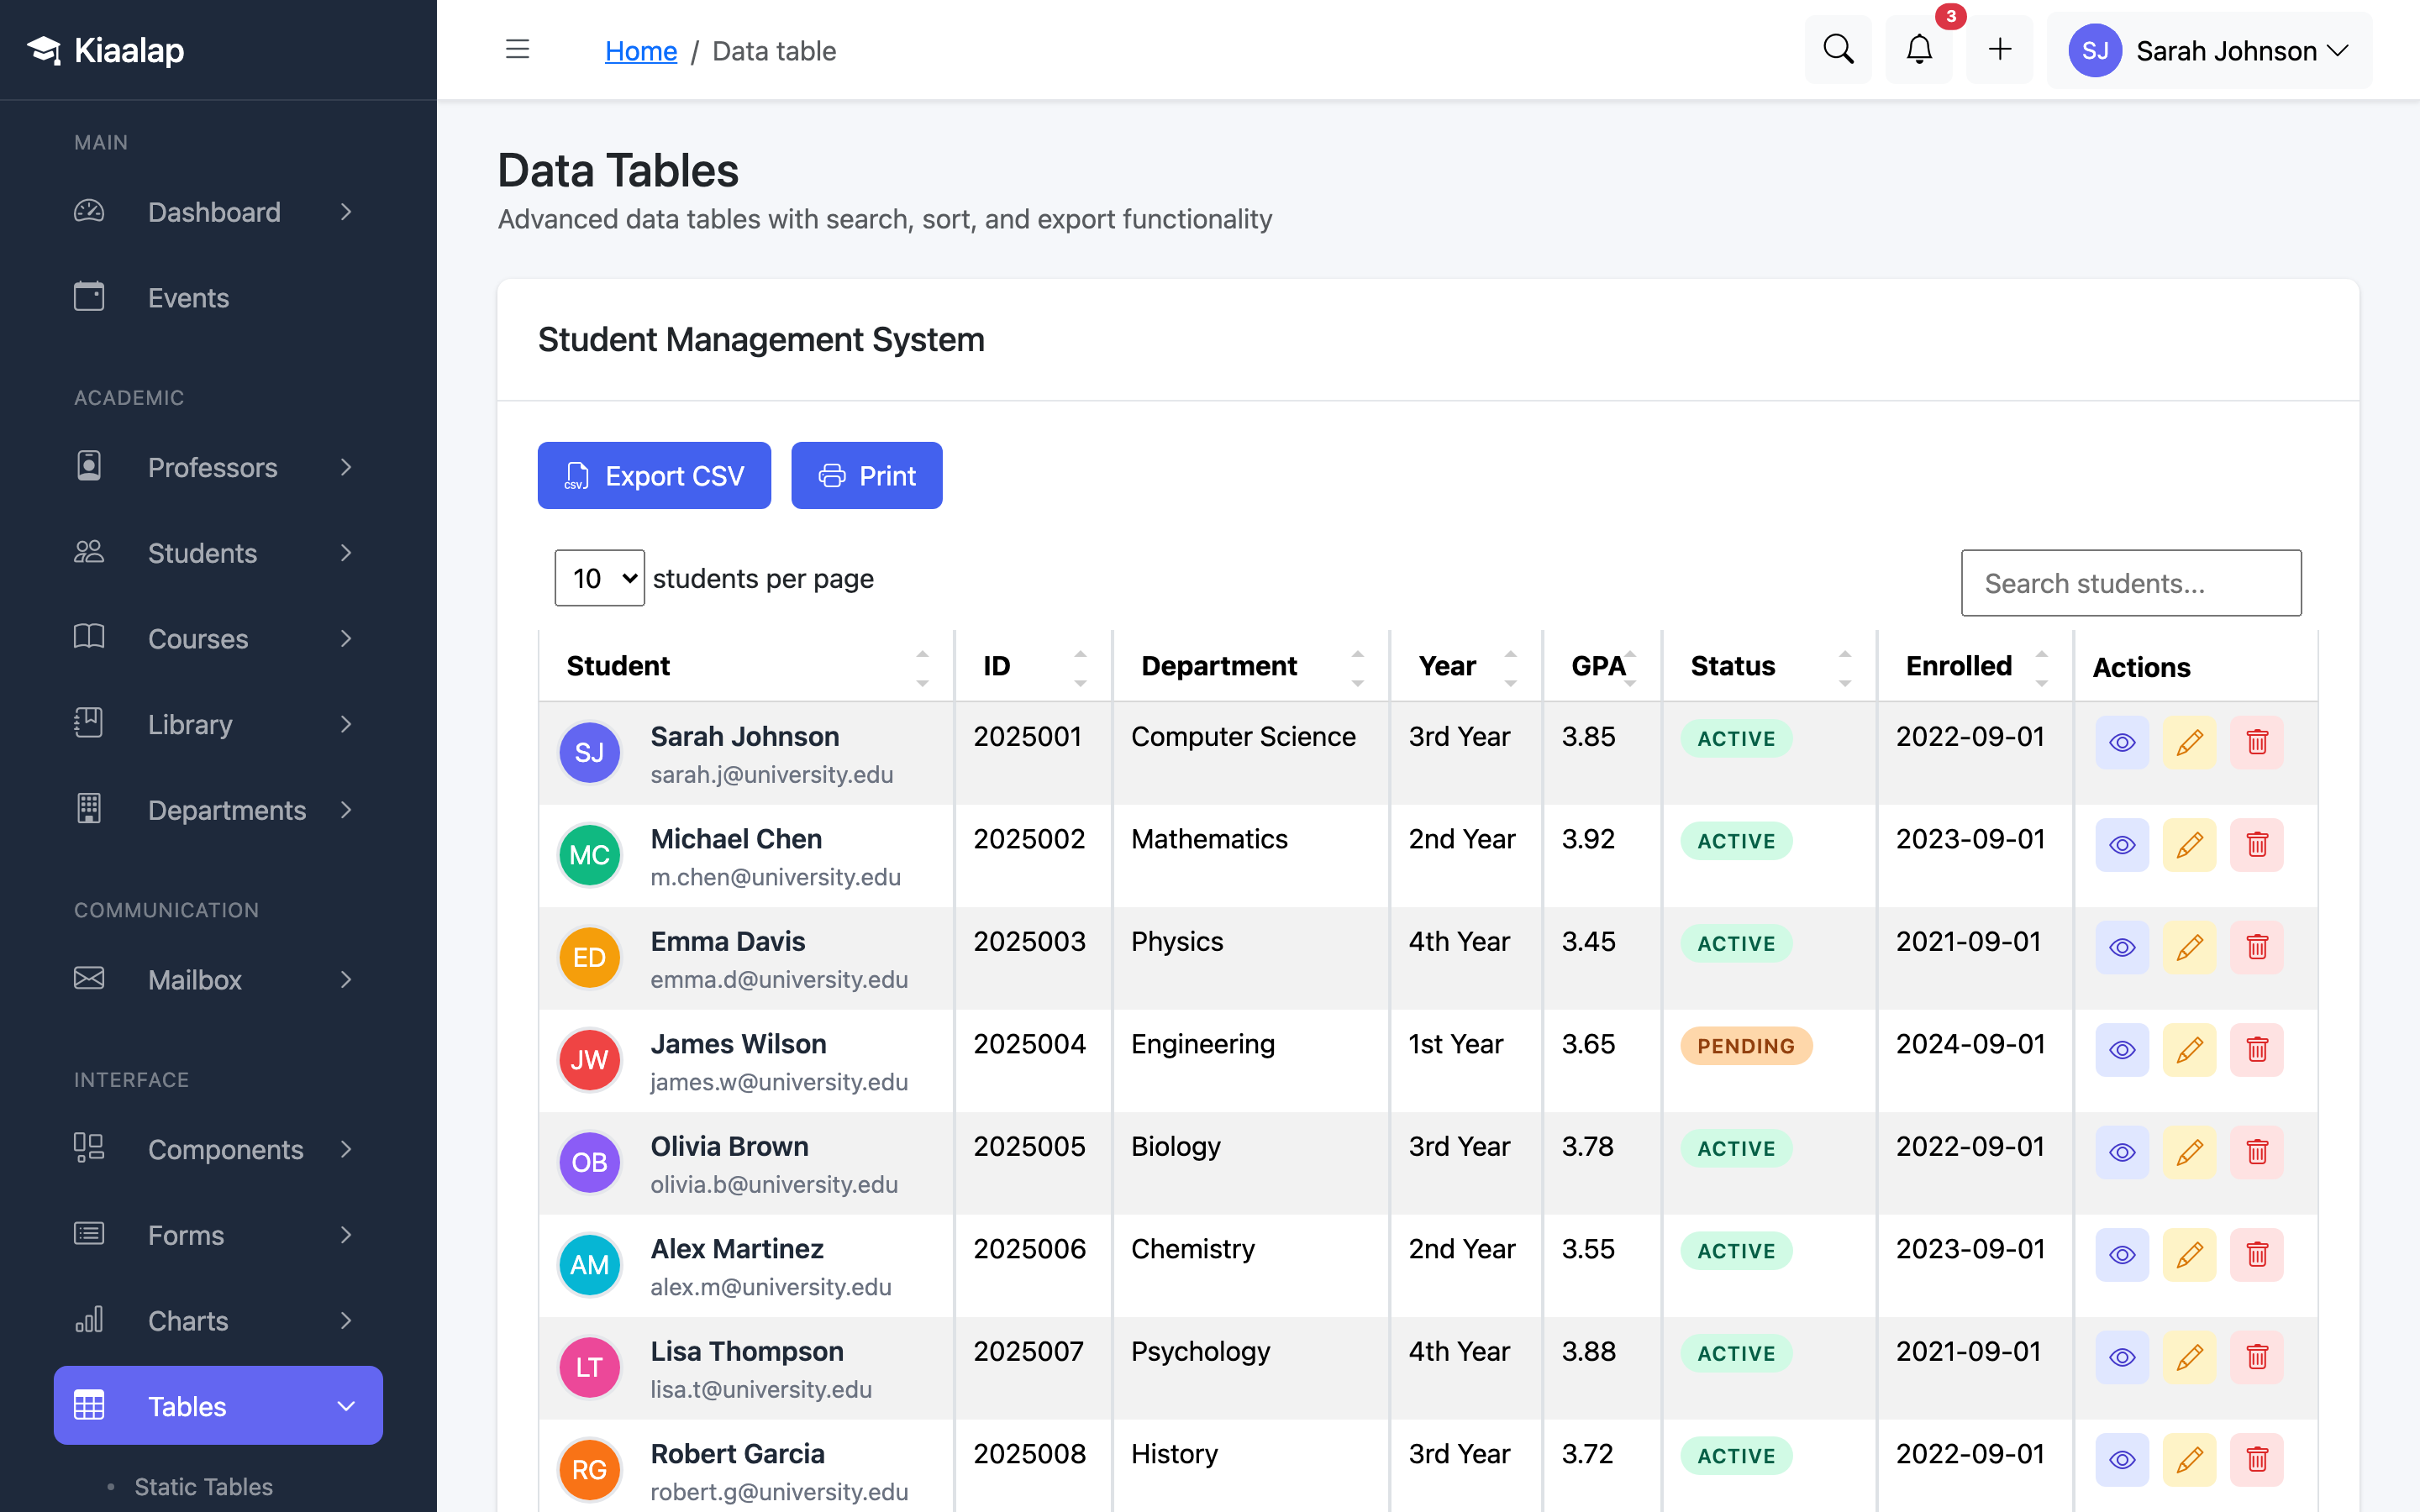The width and height of the screenshot is (2420, 1512).
Task: Delete Olivia Brown with the trash icon
Action: click(x=2257, y=1152)
